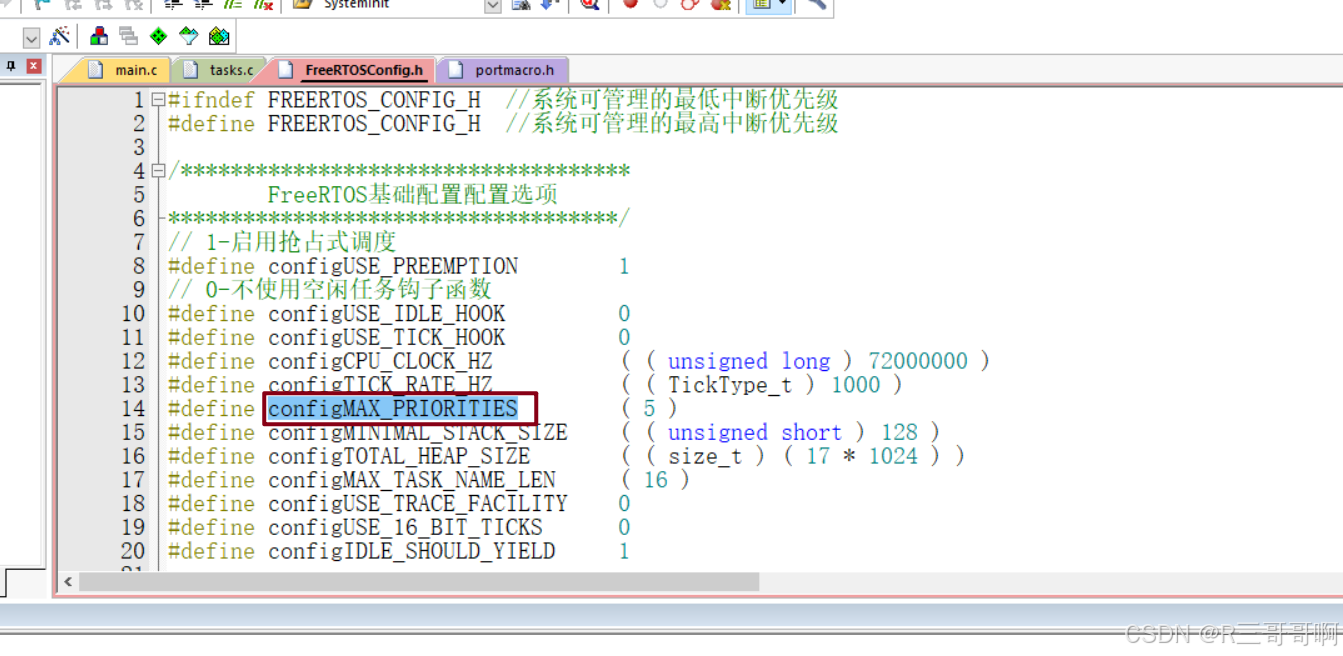The height and width of the screenshot is (656, 1343).
Task: Click the gray stacked-windows icon beside the colored boxes
Action: (128, 37)
